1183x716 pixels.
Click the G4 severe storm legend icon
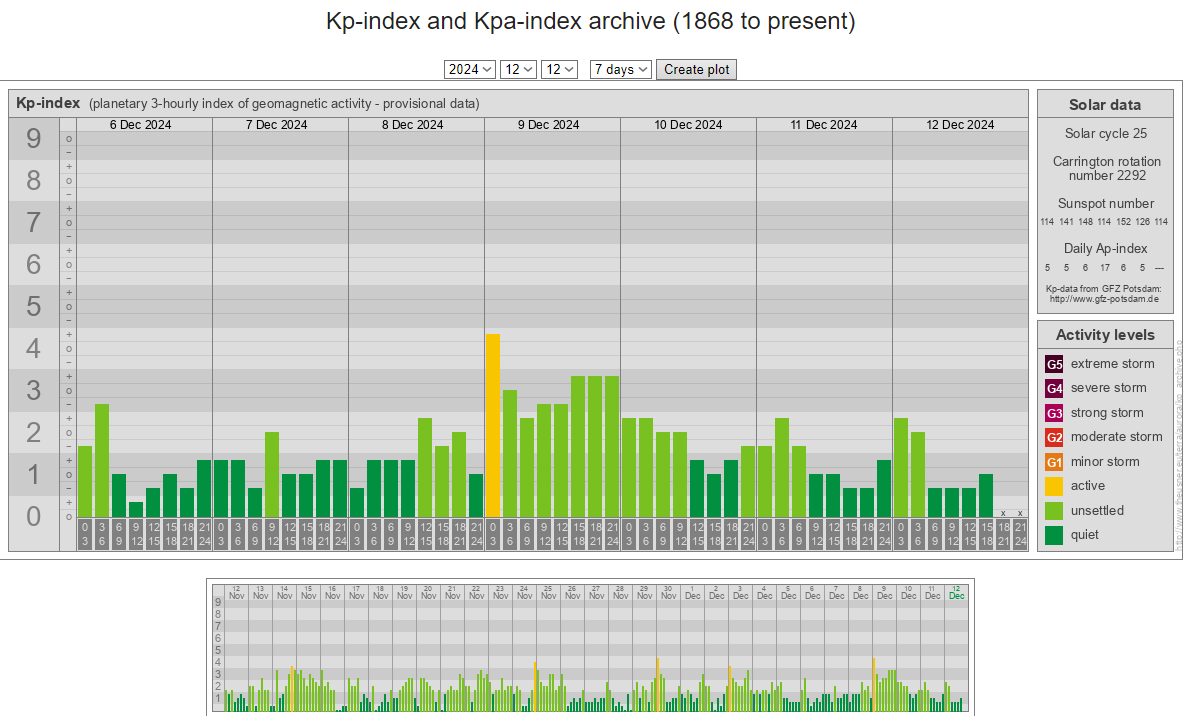click(1054, 388)
